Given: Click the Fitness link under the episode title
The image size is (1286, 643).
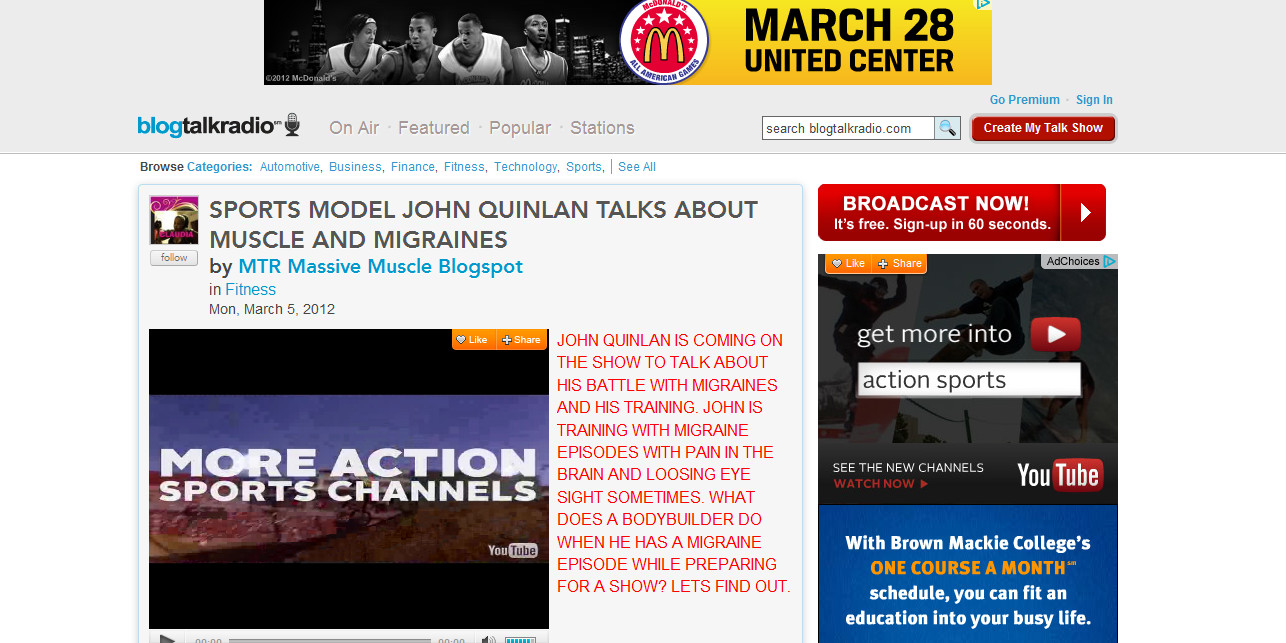Looking at the screenshot, I should pyautogui.click(x=250, y=289).
